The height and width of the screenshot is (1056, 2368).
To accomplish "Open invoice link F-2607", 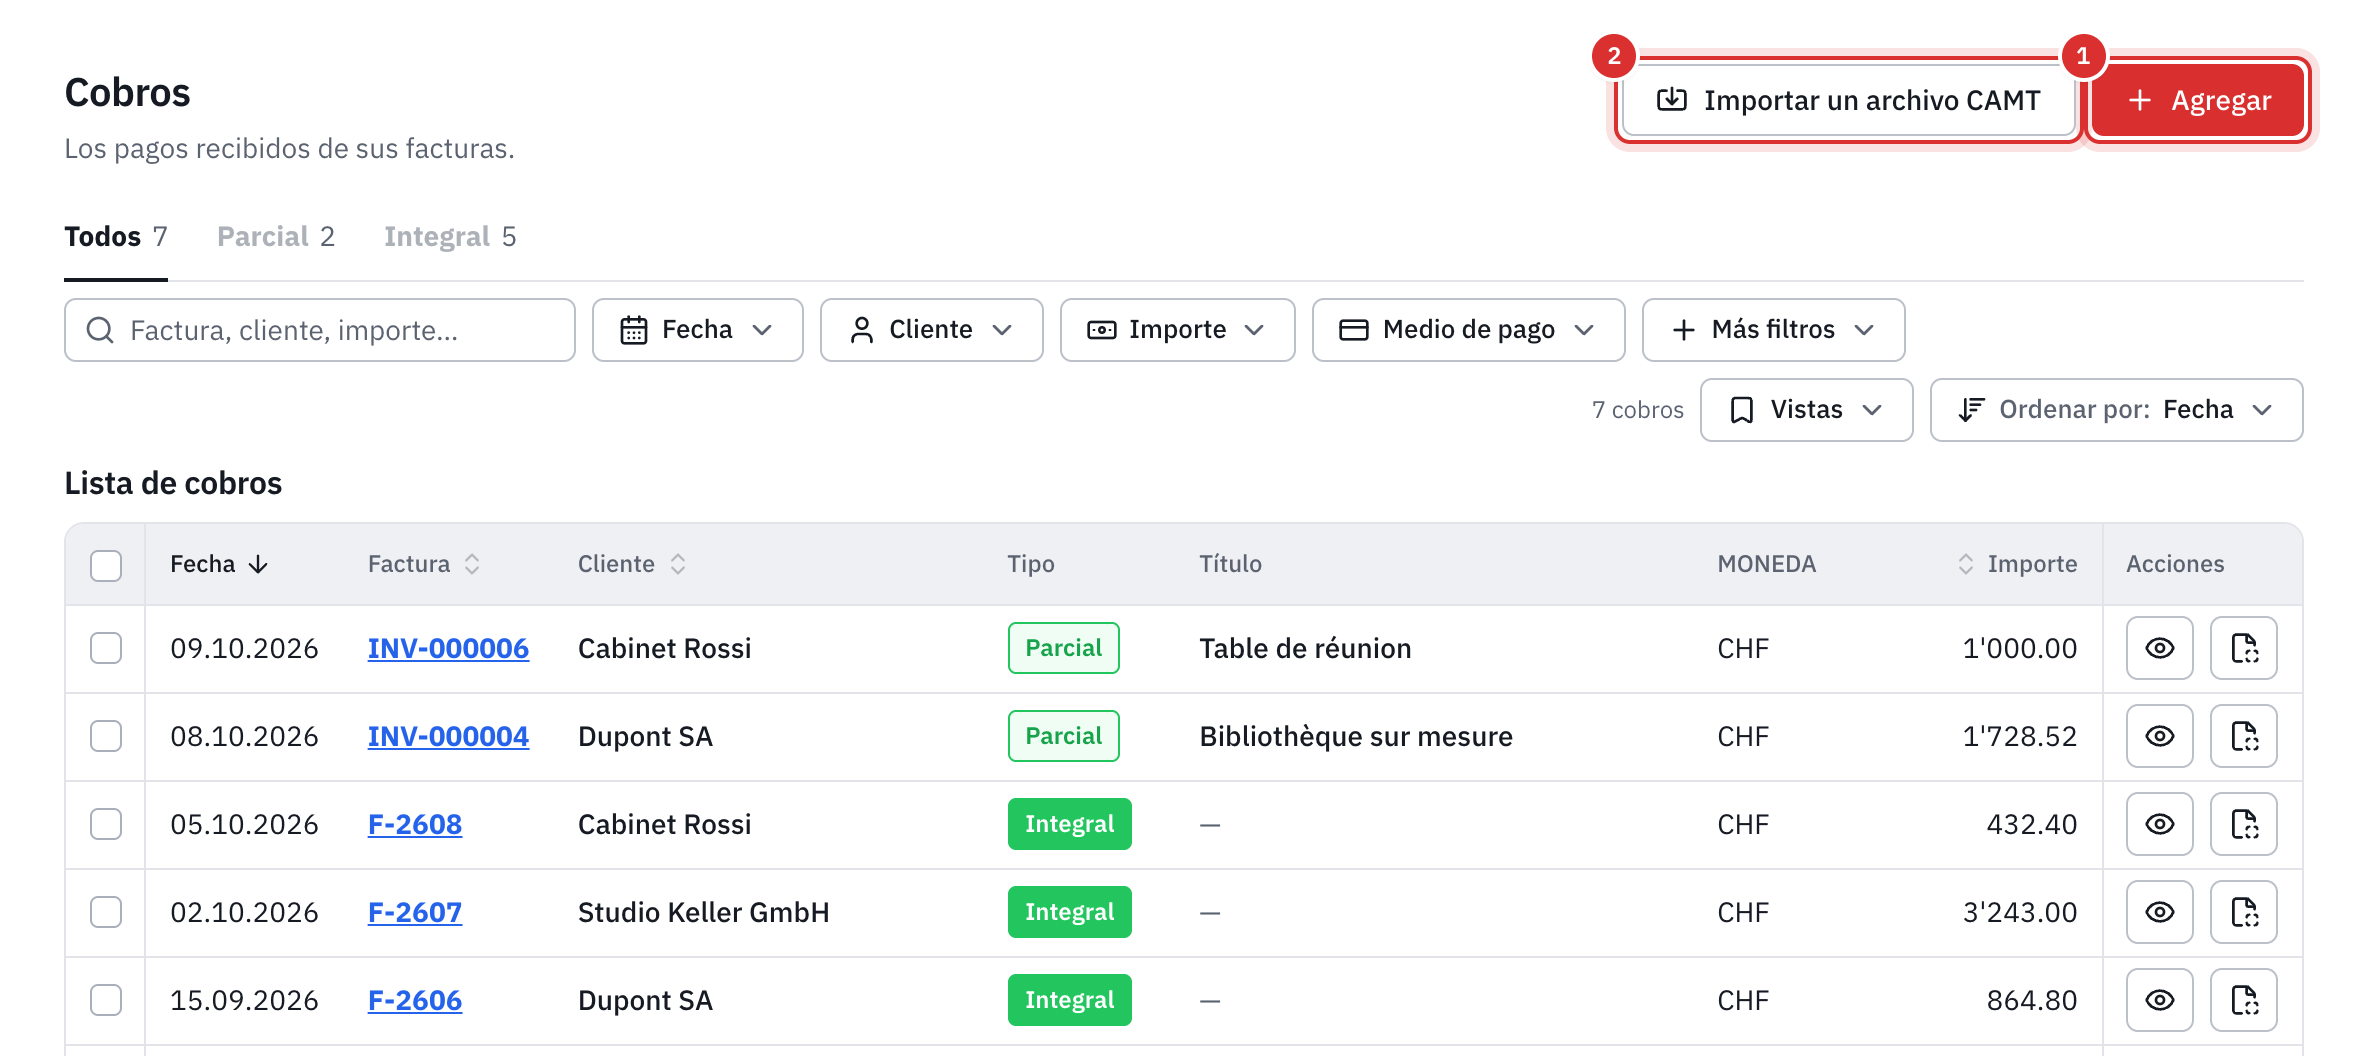I will pos(415,912).
